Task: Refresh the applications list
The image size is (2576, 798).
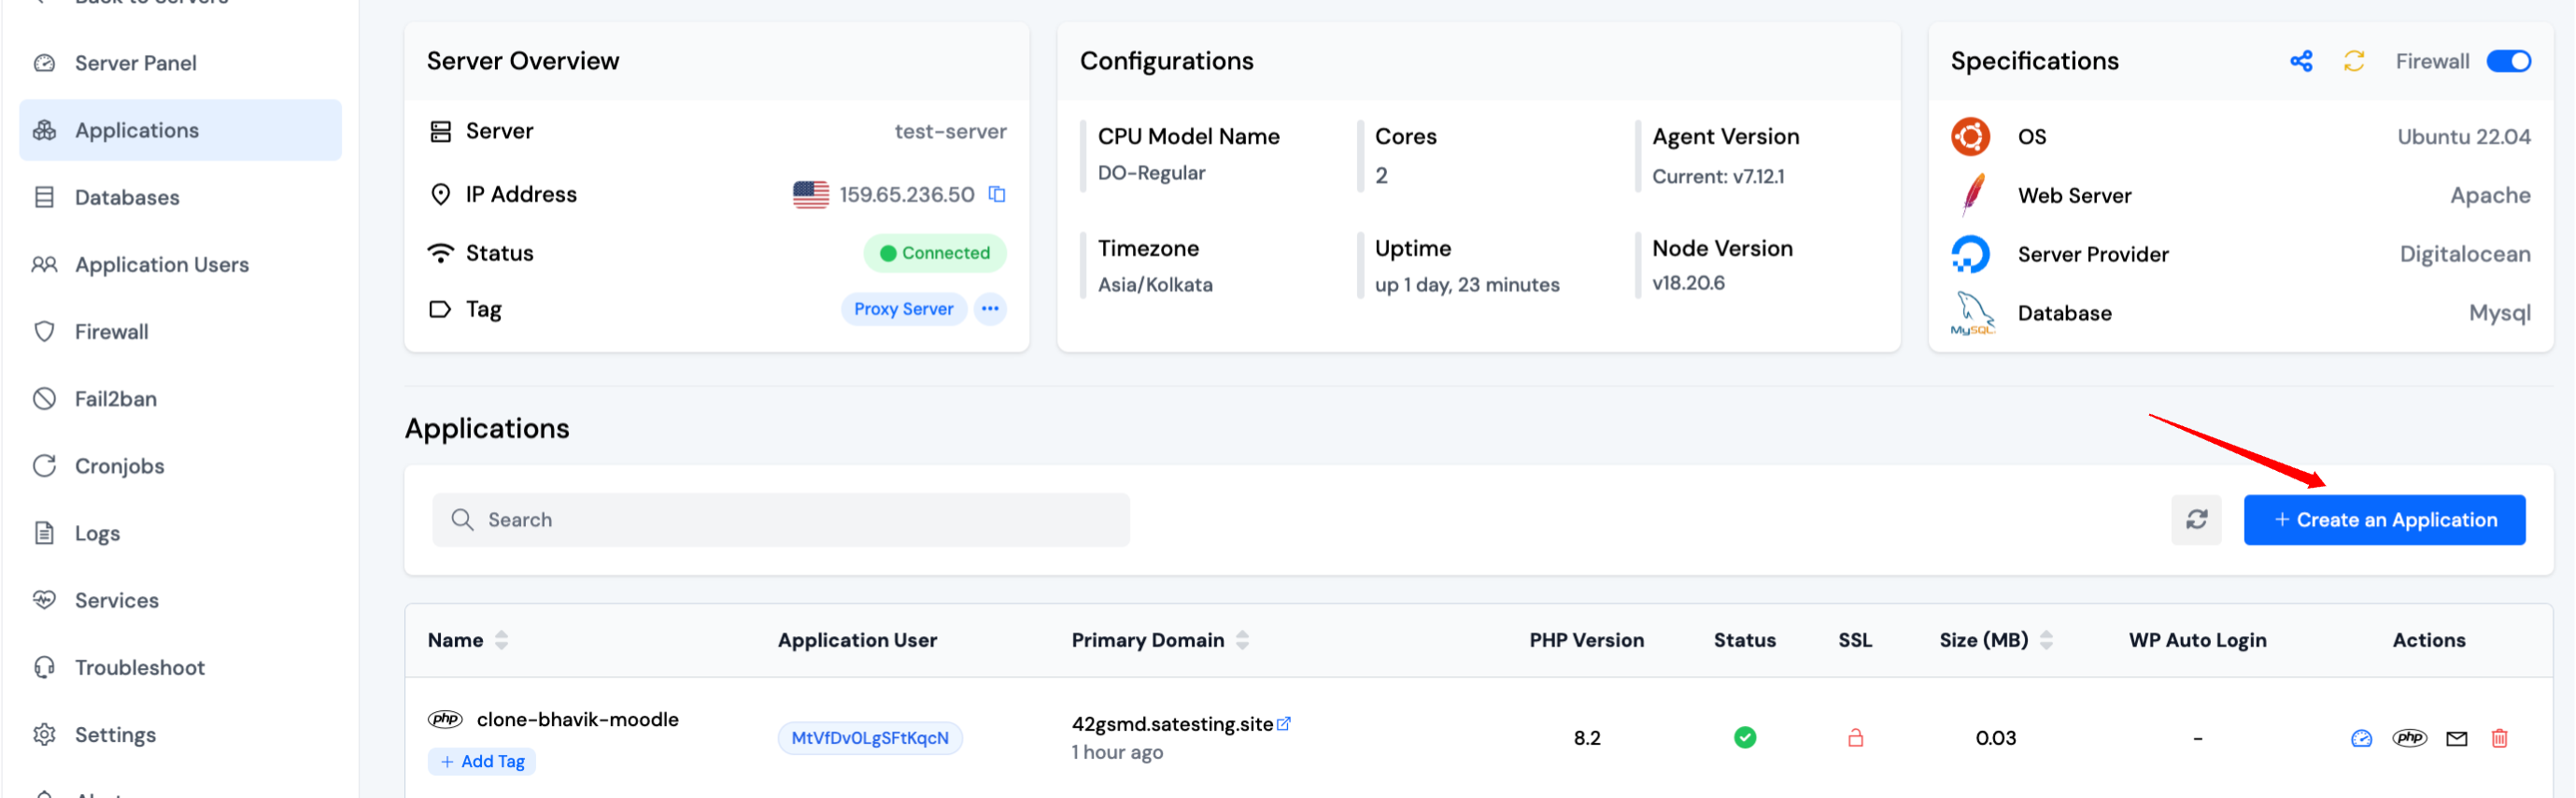Action: click(2195, 519)
